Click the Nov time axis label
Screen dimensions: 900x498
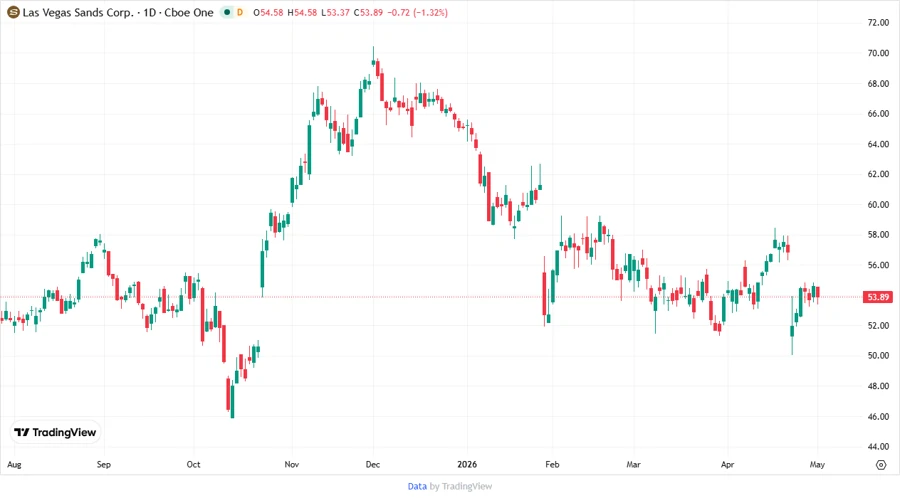(x=292, y=465)
